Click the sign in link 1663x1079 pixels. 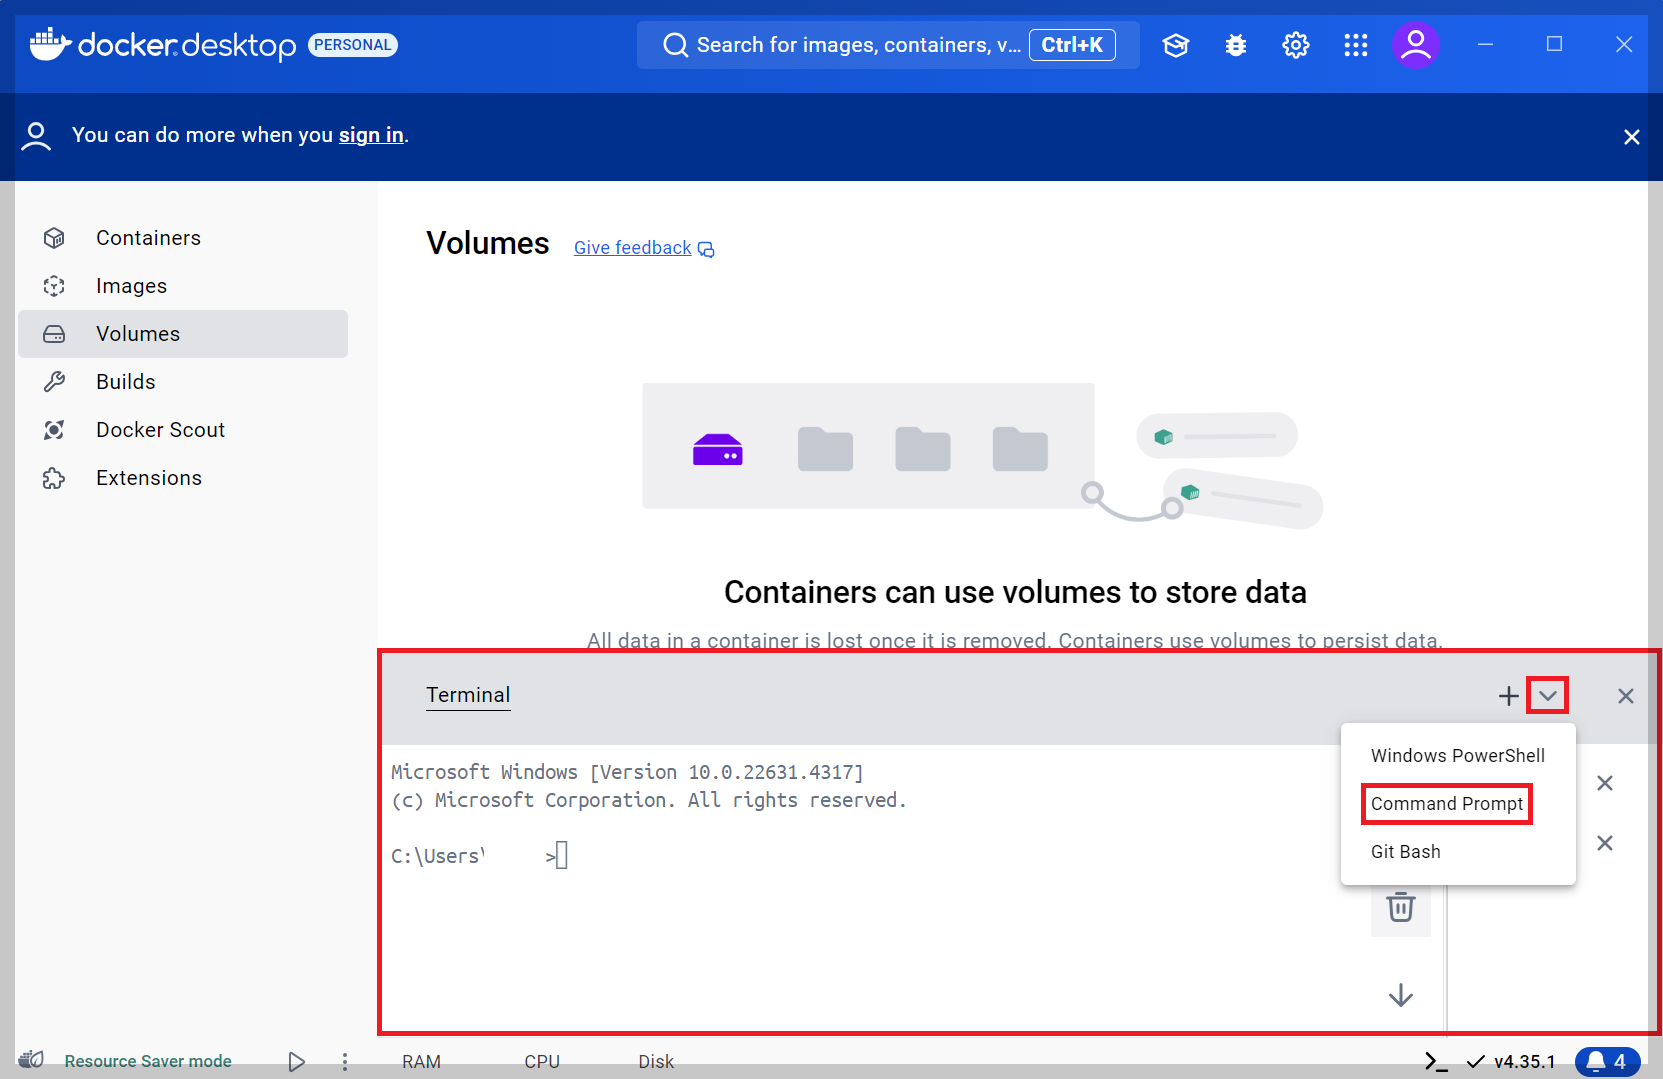371,135
